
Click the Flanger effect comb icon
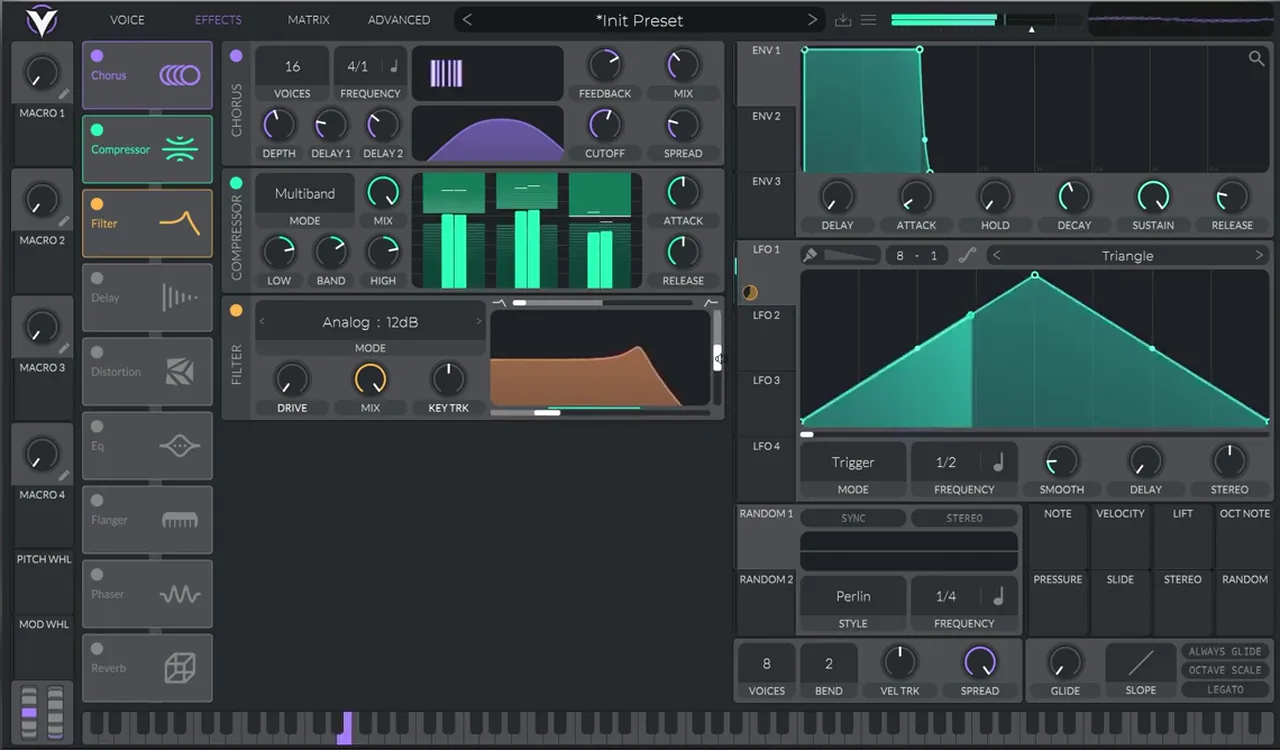[x=180, y=520]
